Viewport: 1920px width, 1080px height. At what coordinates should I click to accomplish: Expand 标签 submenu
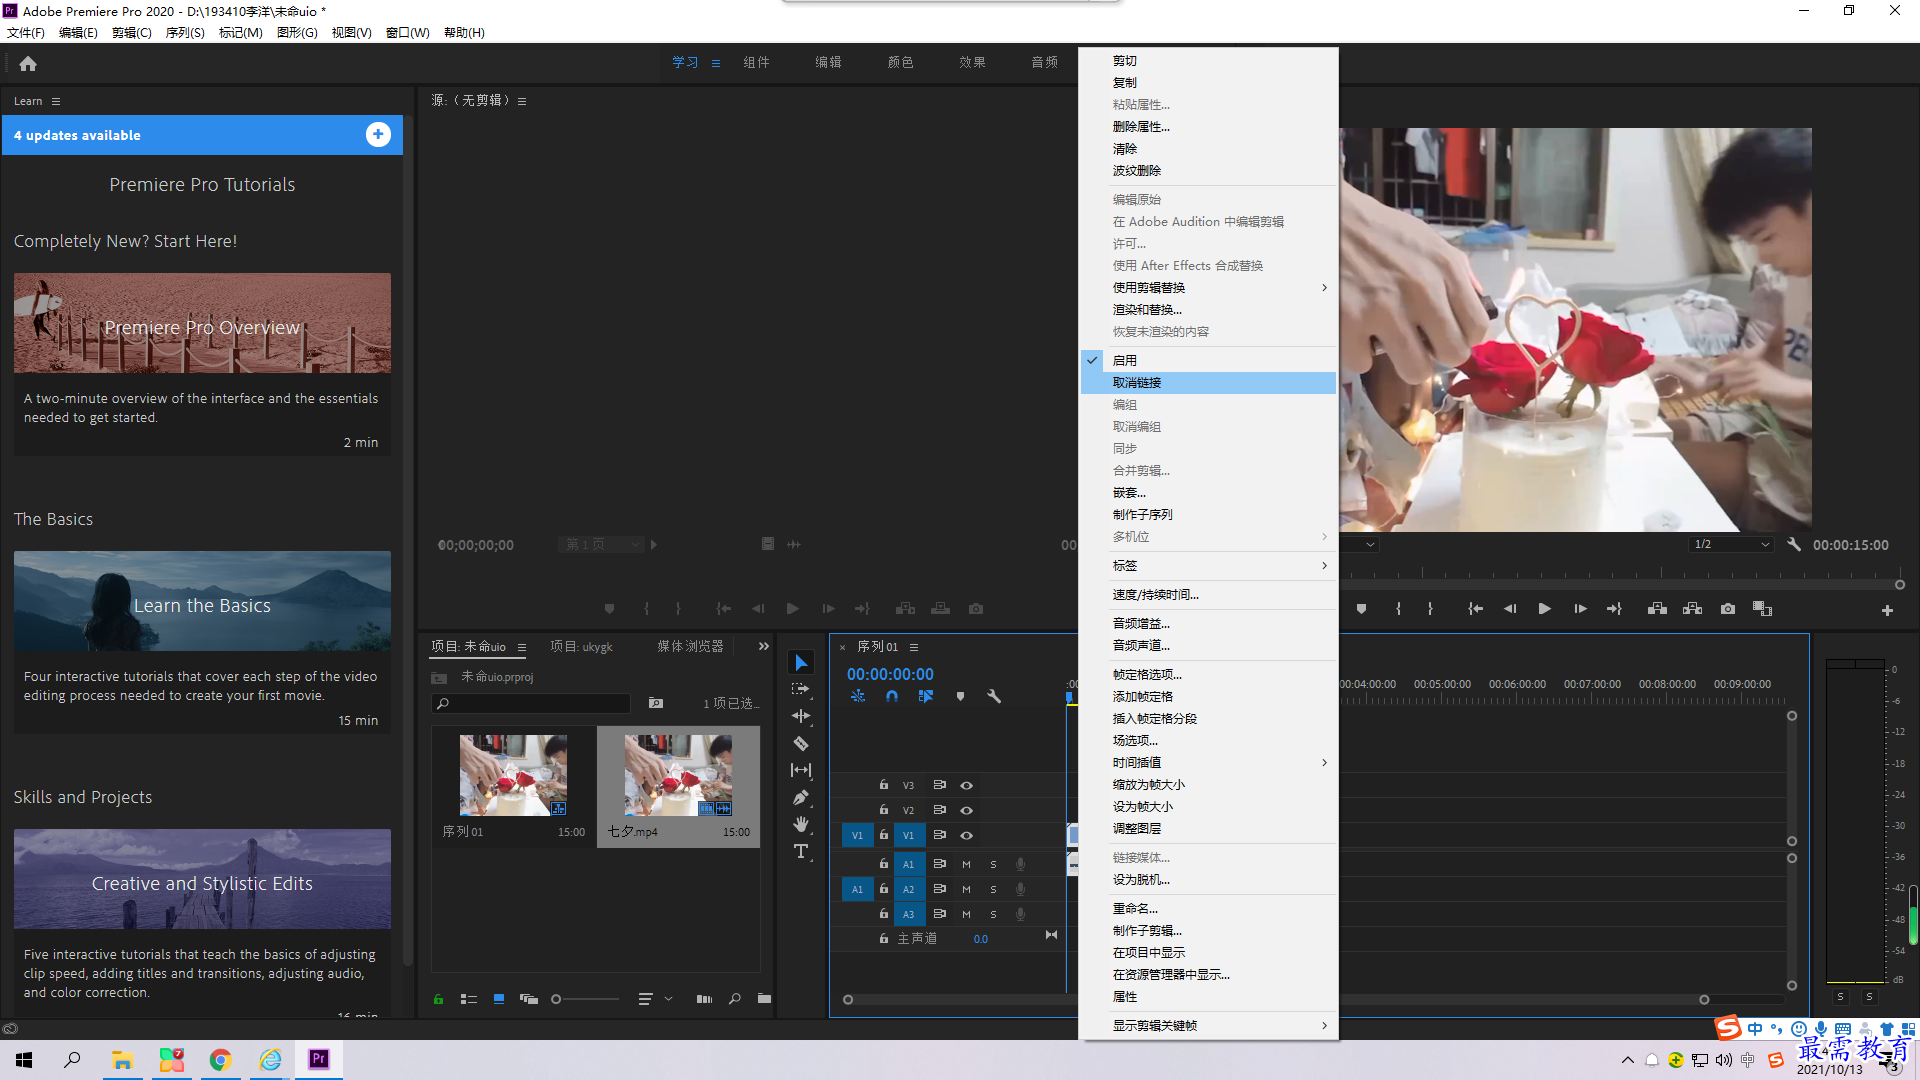(x=1208, y=566)
